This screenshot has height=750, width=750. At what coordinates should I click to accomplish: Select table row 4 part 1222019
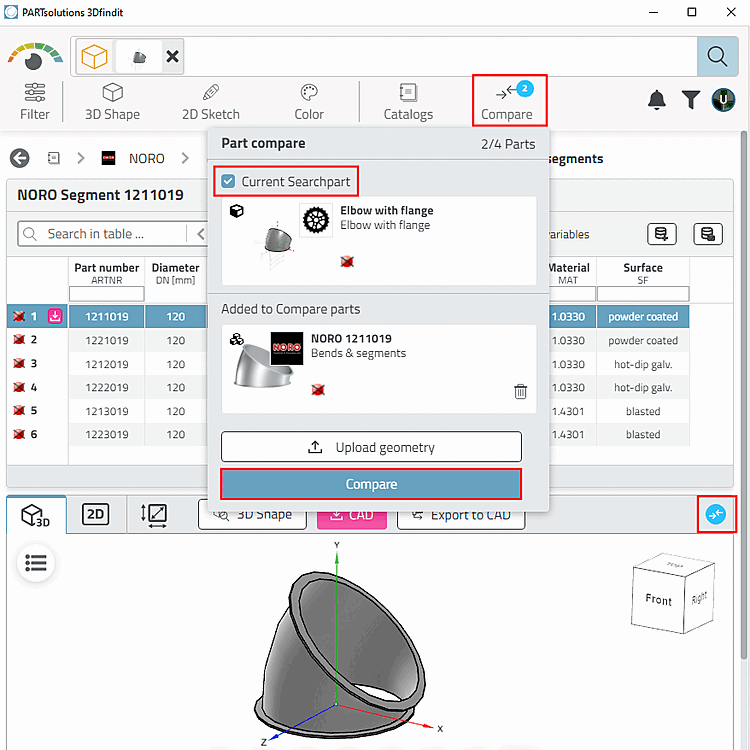point(107,387)
